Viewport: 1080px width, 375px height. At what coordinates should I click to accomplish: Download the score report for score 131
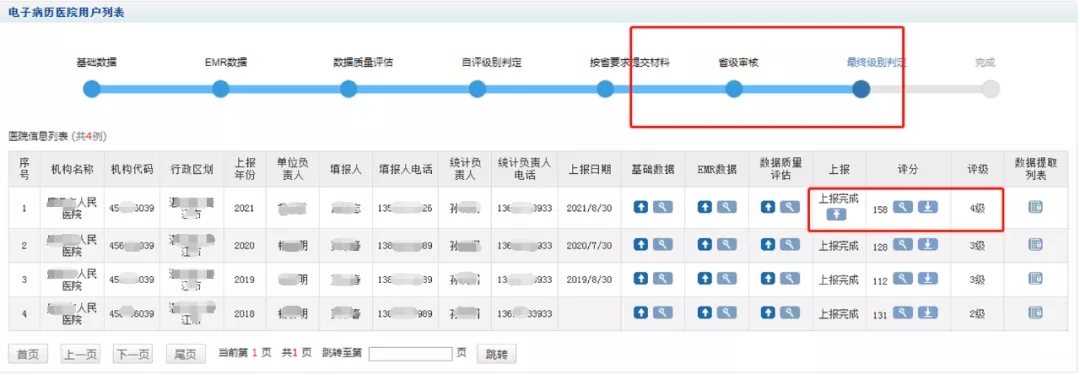(928, 312)
